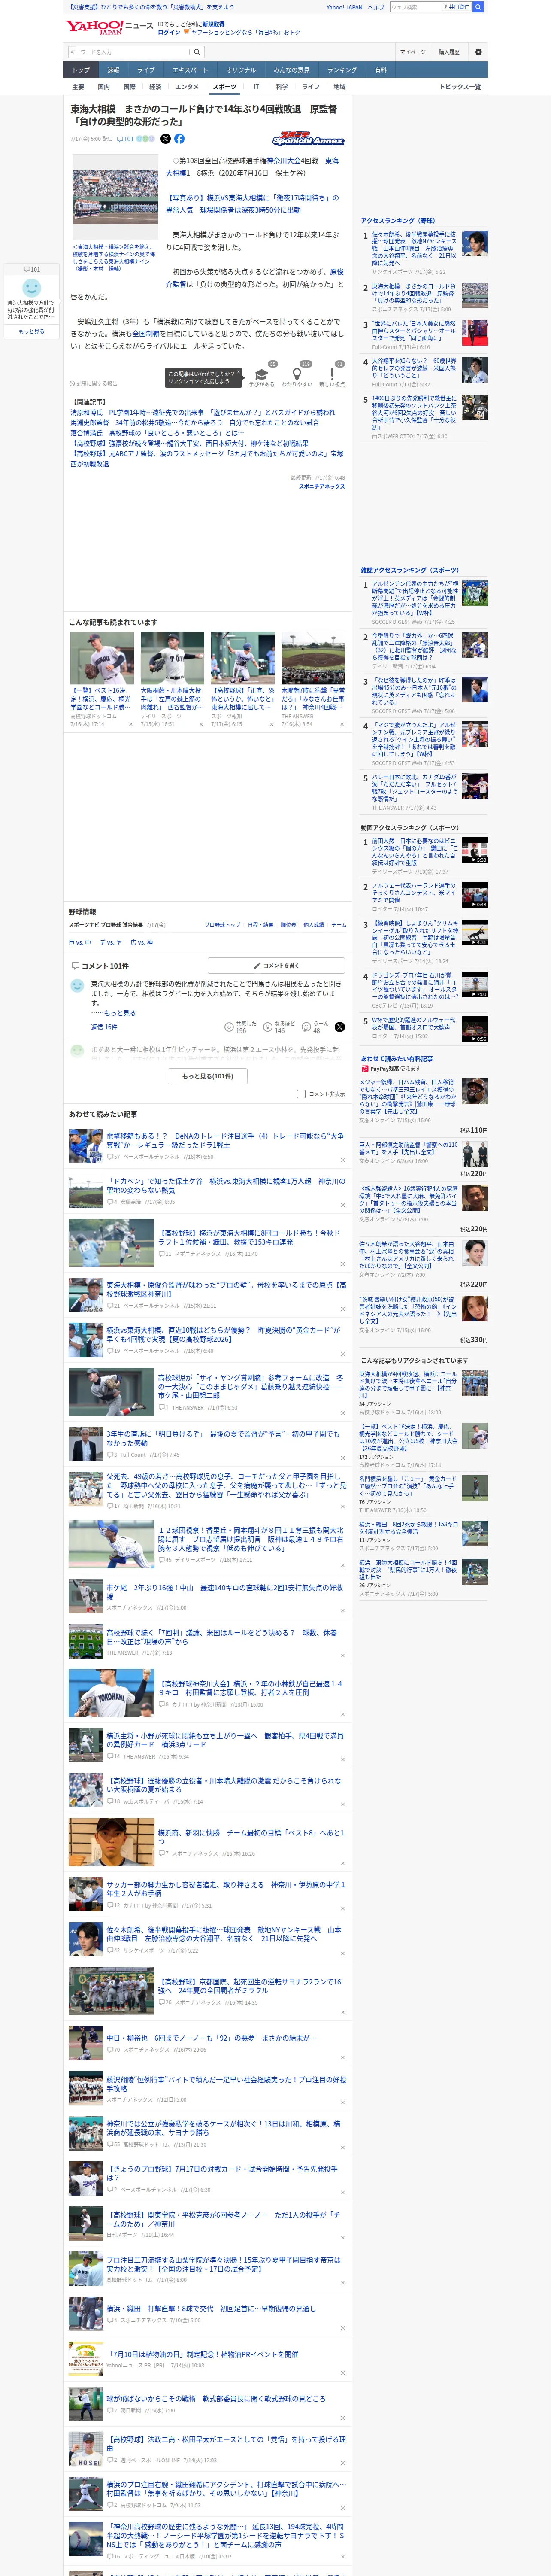The width and height of the screenshot is (551, 2576).
Task: Open the みんなの意見 navigation tab
Action: click(291, 70)
